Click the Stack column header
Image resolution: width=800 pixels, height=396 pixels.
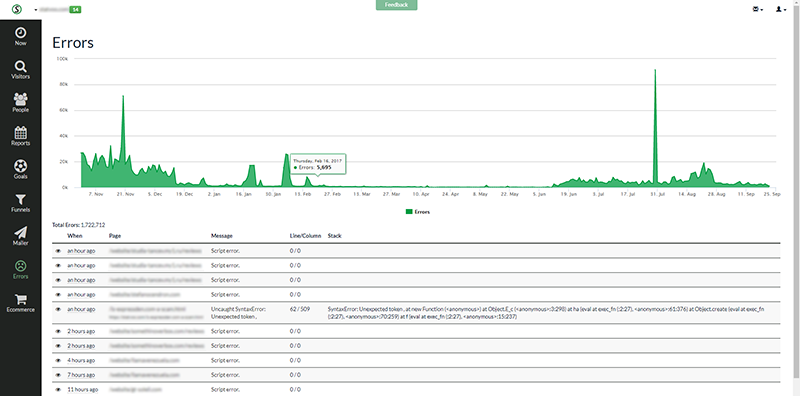point(335,236)
